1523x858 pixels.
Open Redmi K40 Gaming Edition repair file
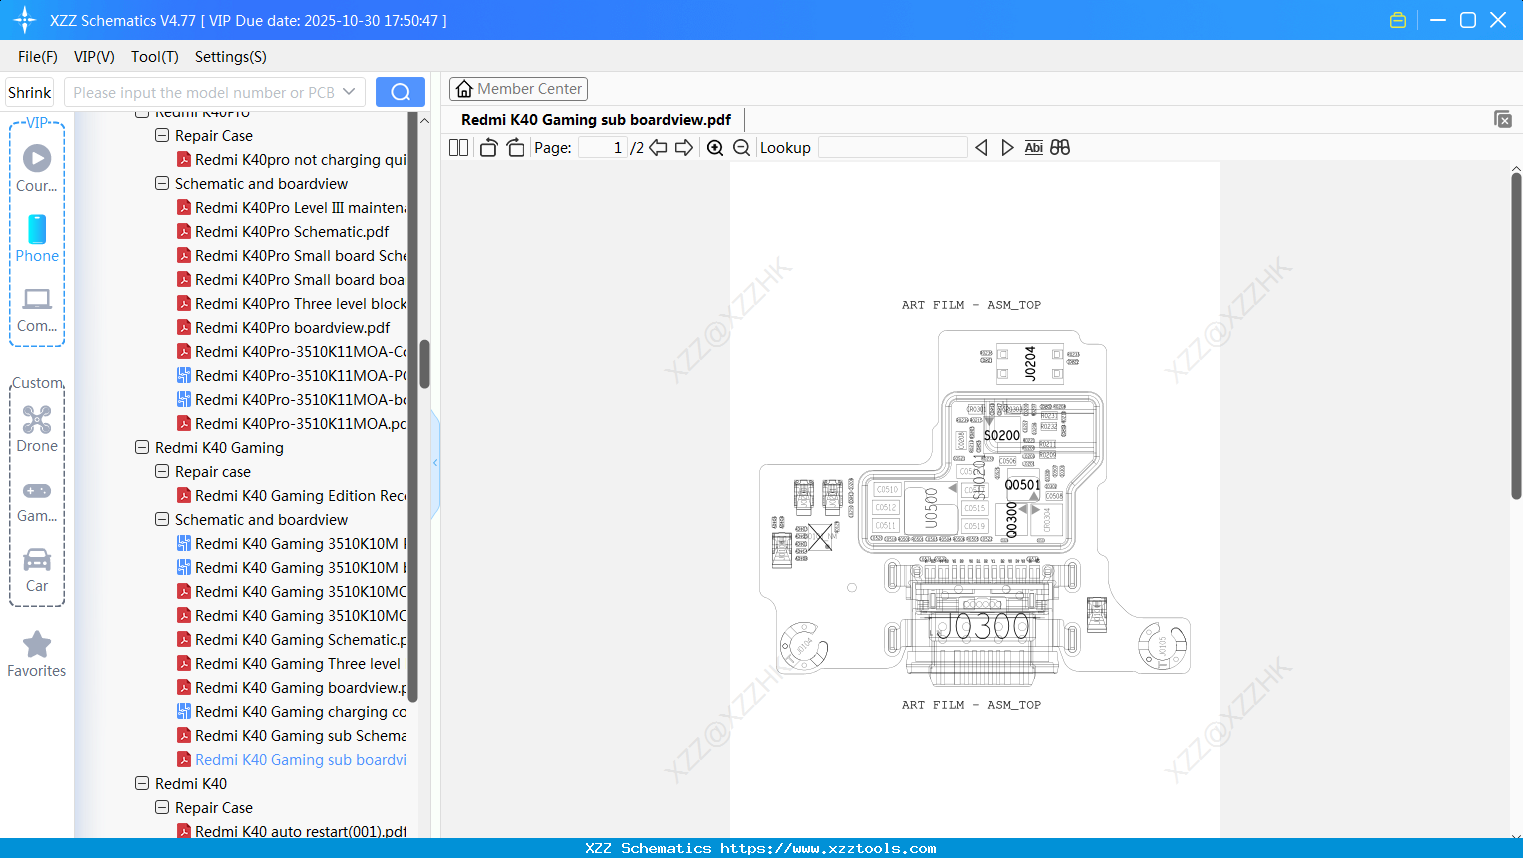coord(292,495)
